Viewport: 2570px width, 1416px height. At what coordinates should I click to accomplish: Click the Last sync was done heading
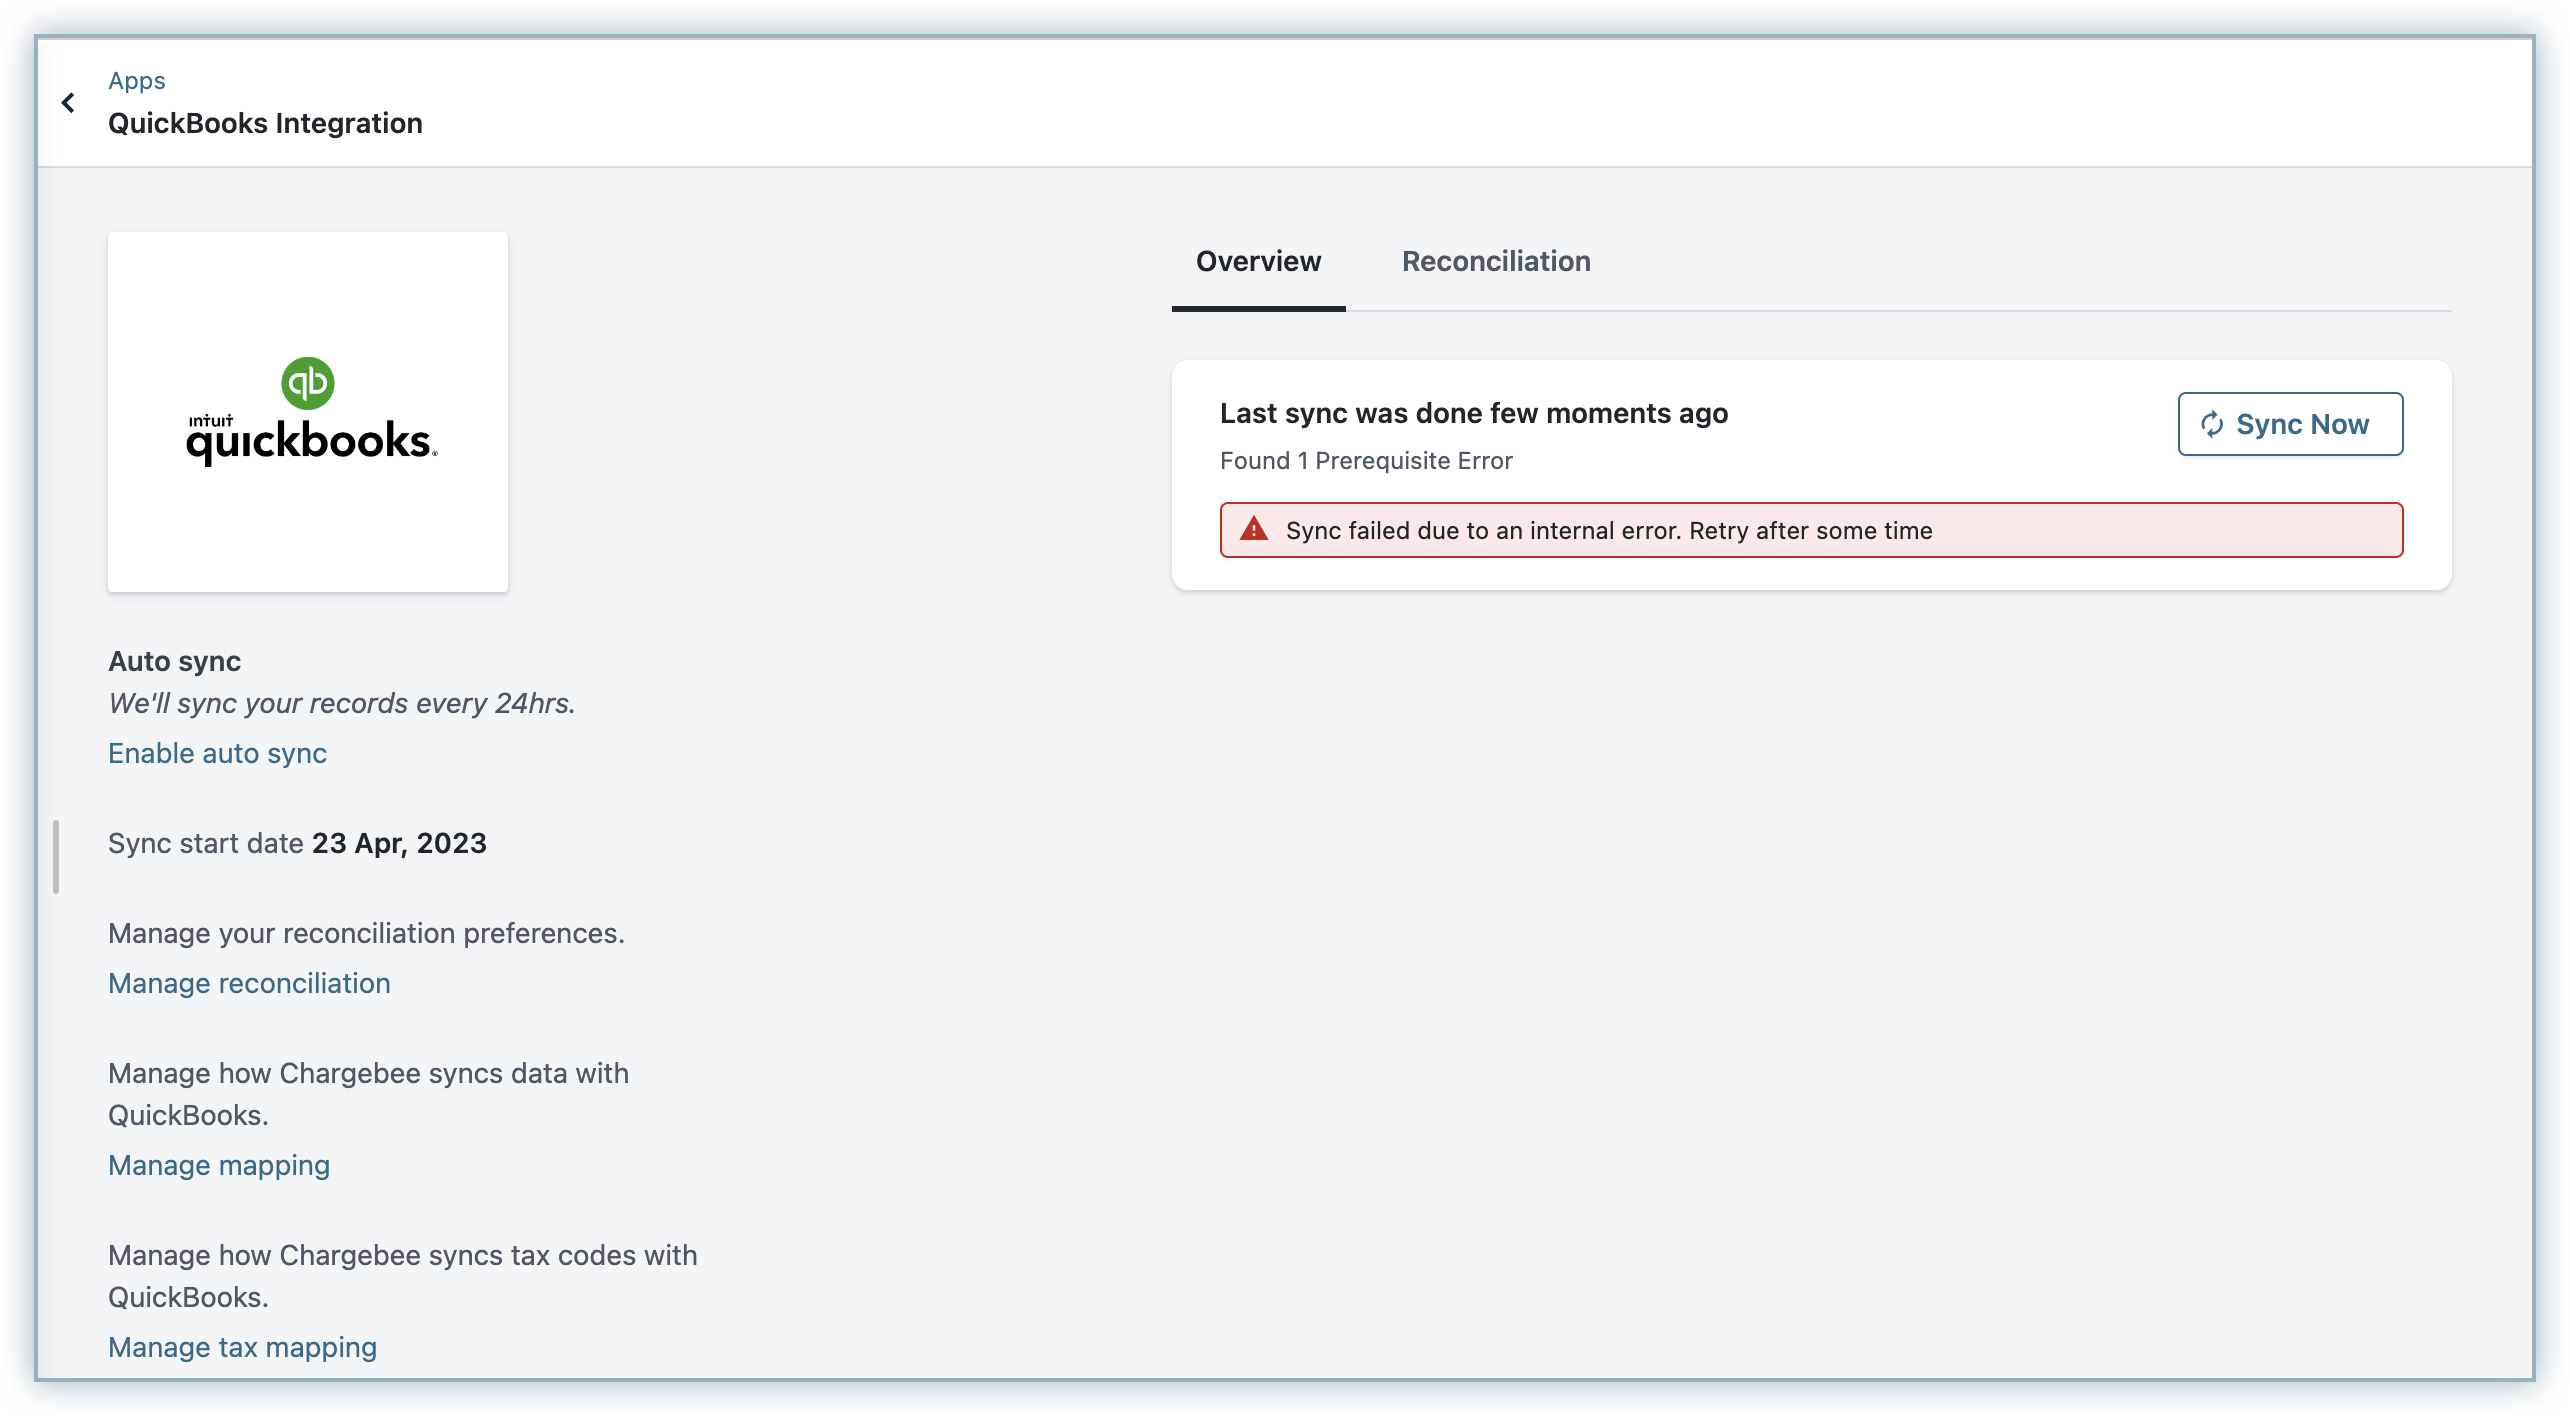(1473, 414)
